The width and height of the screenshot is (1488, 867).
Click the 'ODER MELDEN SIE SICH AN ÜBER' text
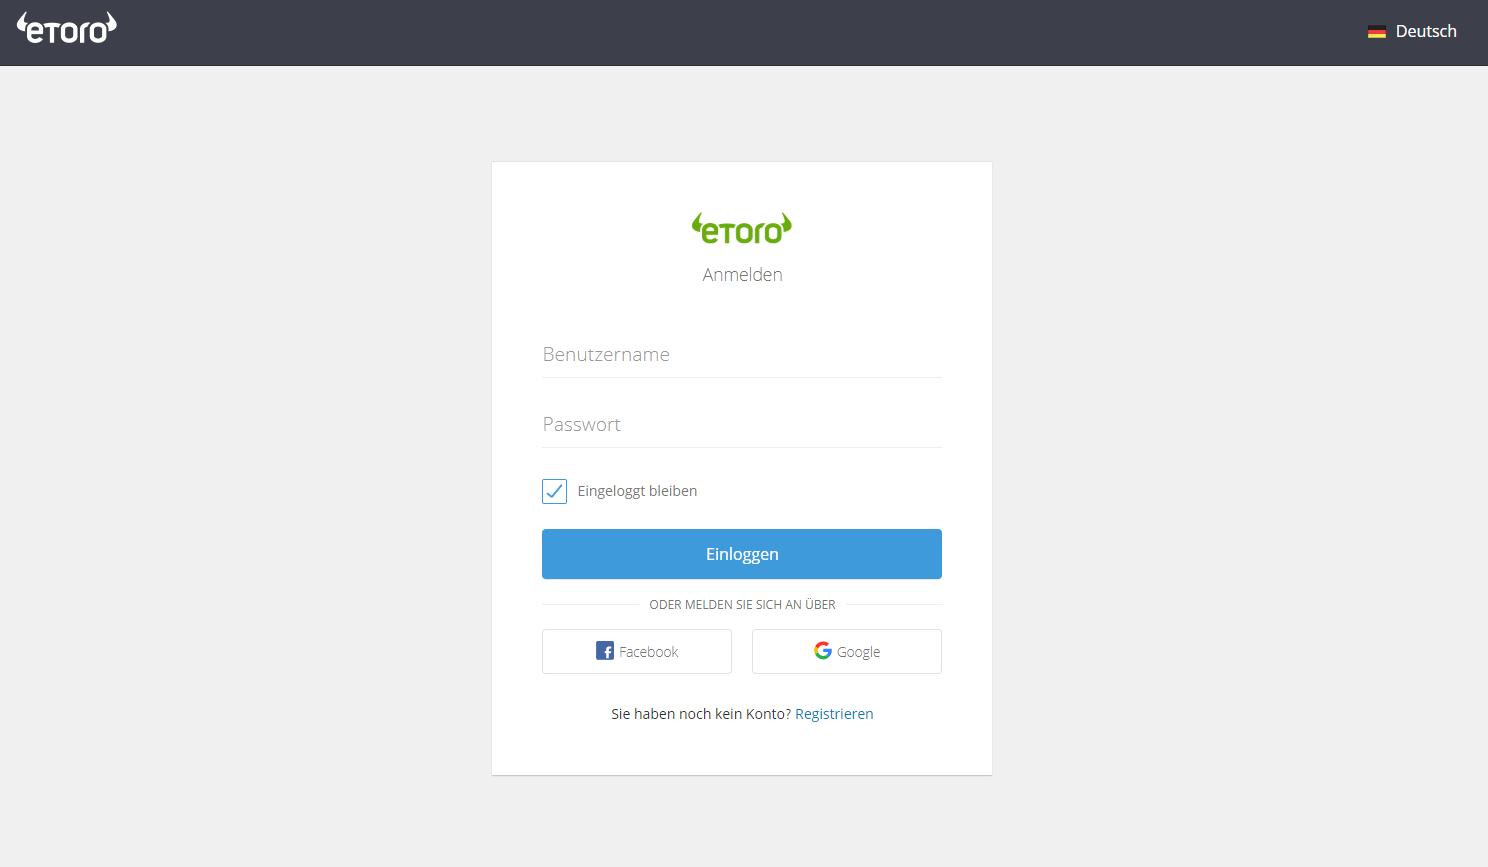pos(742,605)
